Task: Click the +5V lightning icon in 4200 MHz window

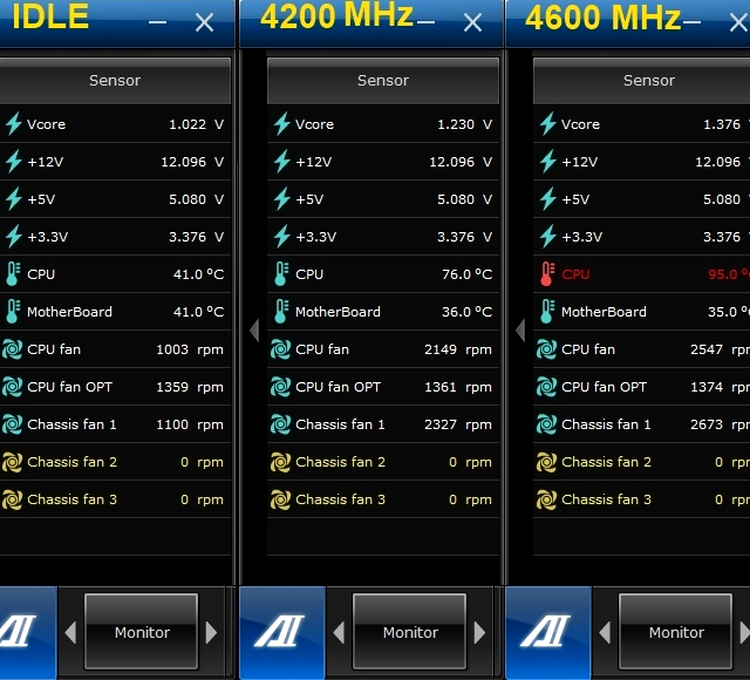Action: click(282, 199)
